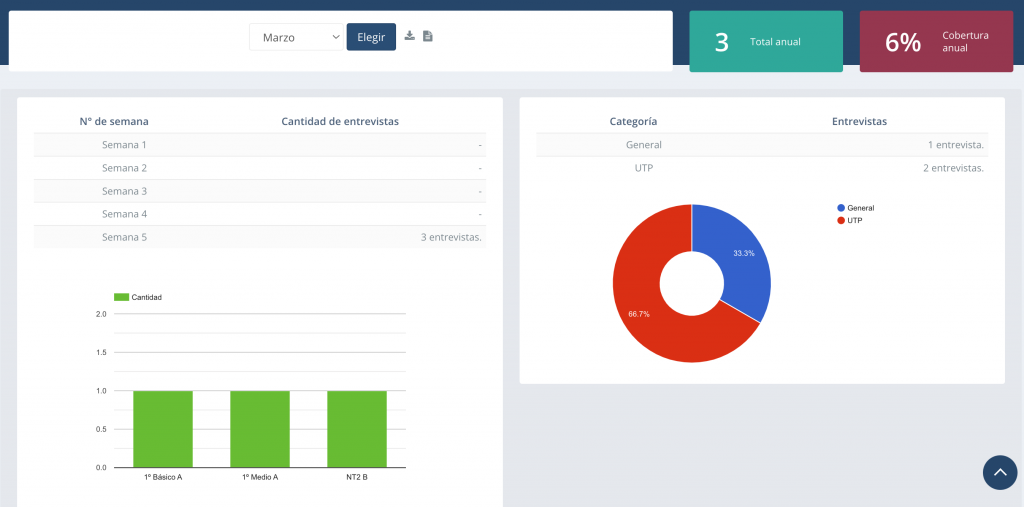Click the 1º Básico A green bar
Image resolution: width=1024 pixels, height=507 pixels.
pos(163,429)
